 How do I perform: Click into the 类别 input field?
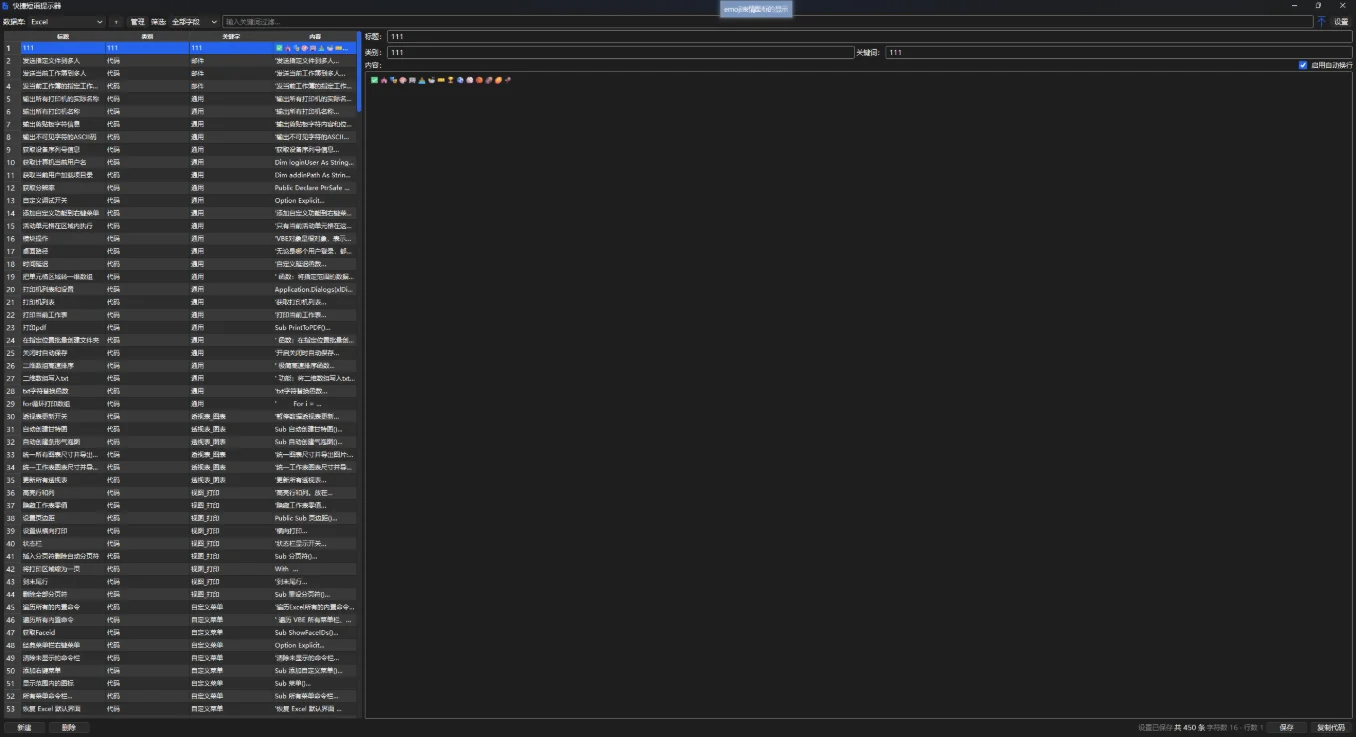(620, 52)
